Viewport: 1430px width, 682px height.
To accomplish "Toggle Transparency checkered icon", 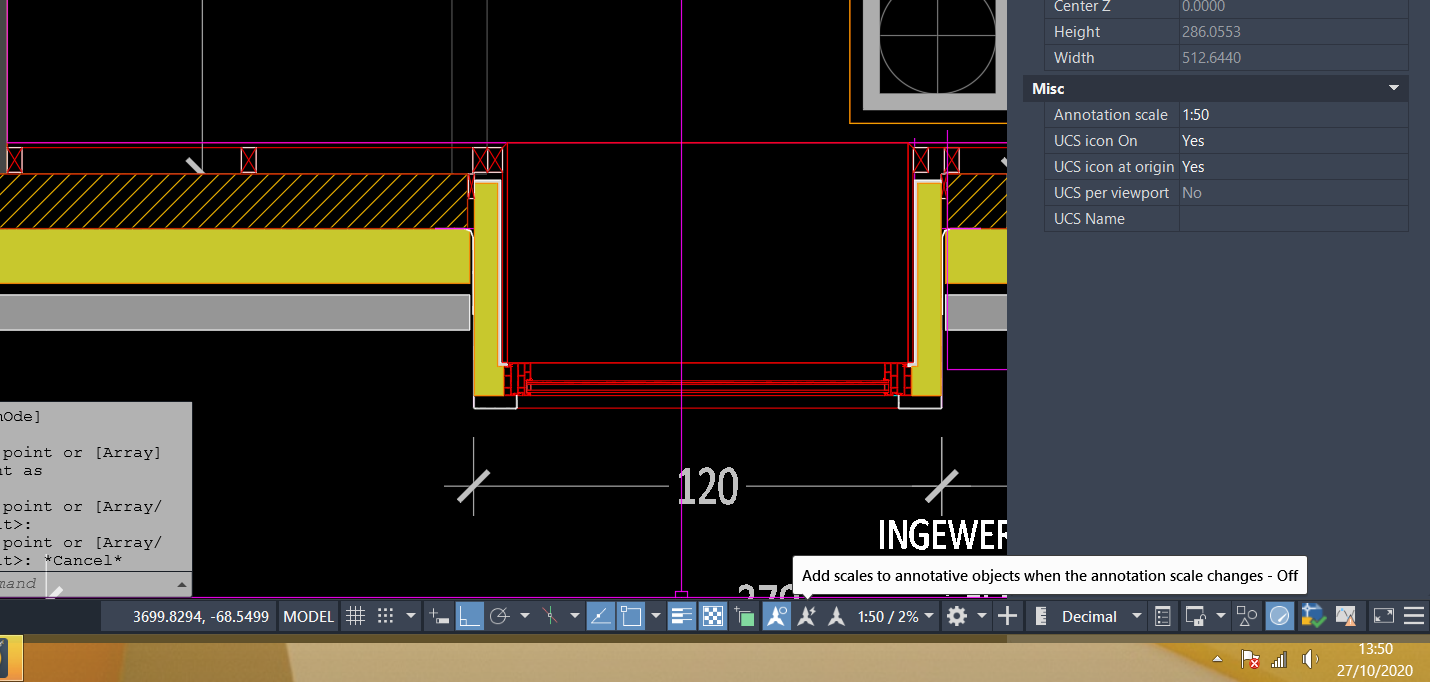I will (712, 616).
